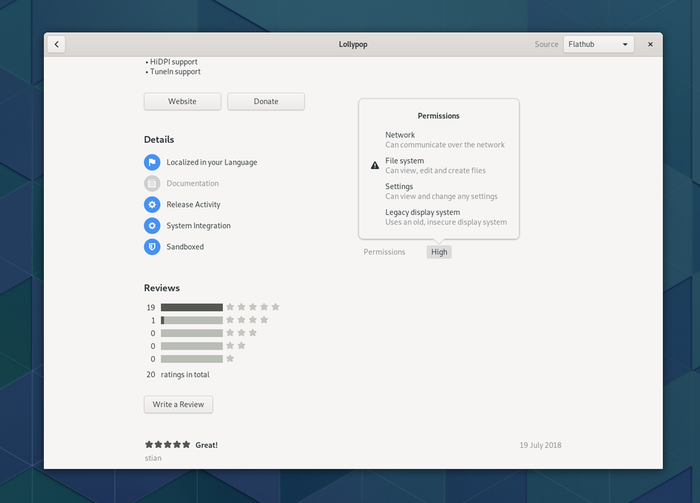Click the 'Localized in your Language' label

(x=212, y=162)
